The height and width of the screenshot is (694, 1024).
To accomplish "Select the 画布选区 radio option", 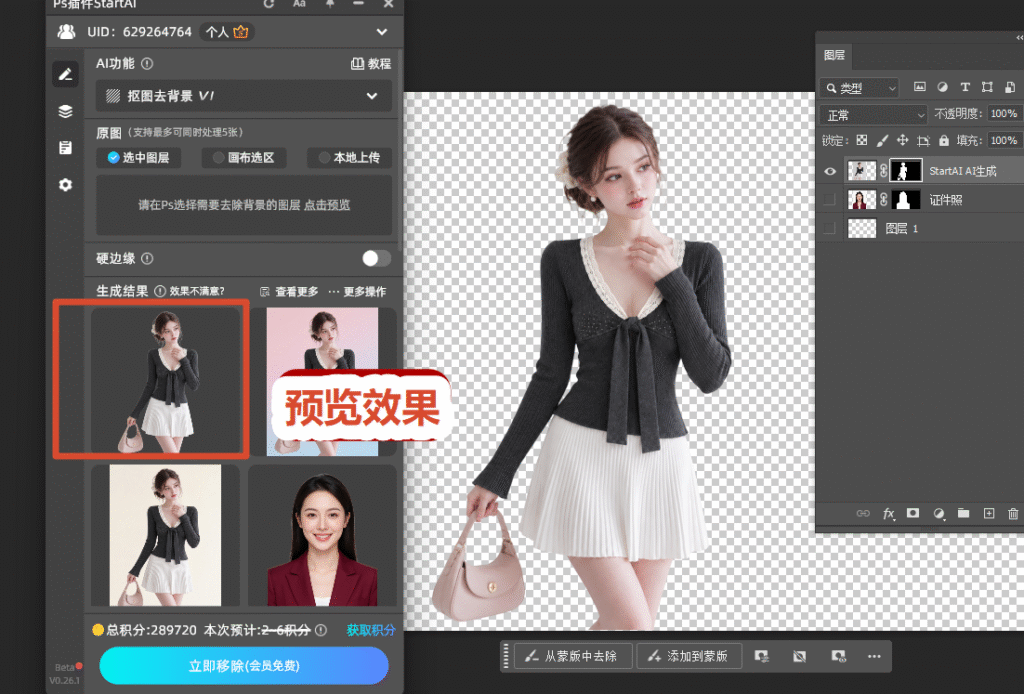I will [244, 157].
